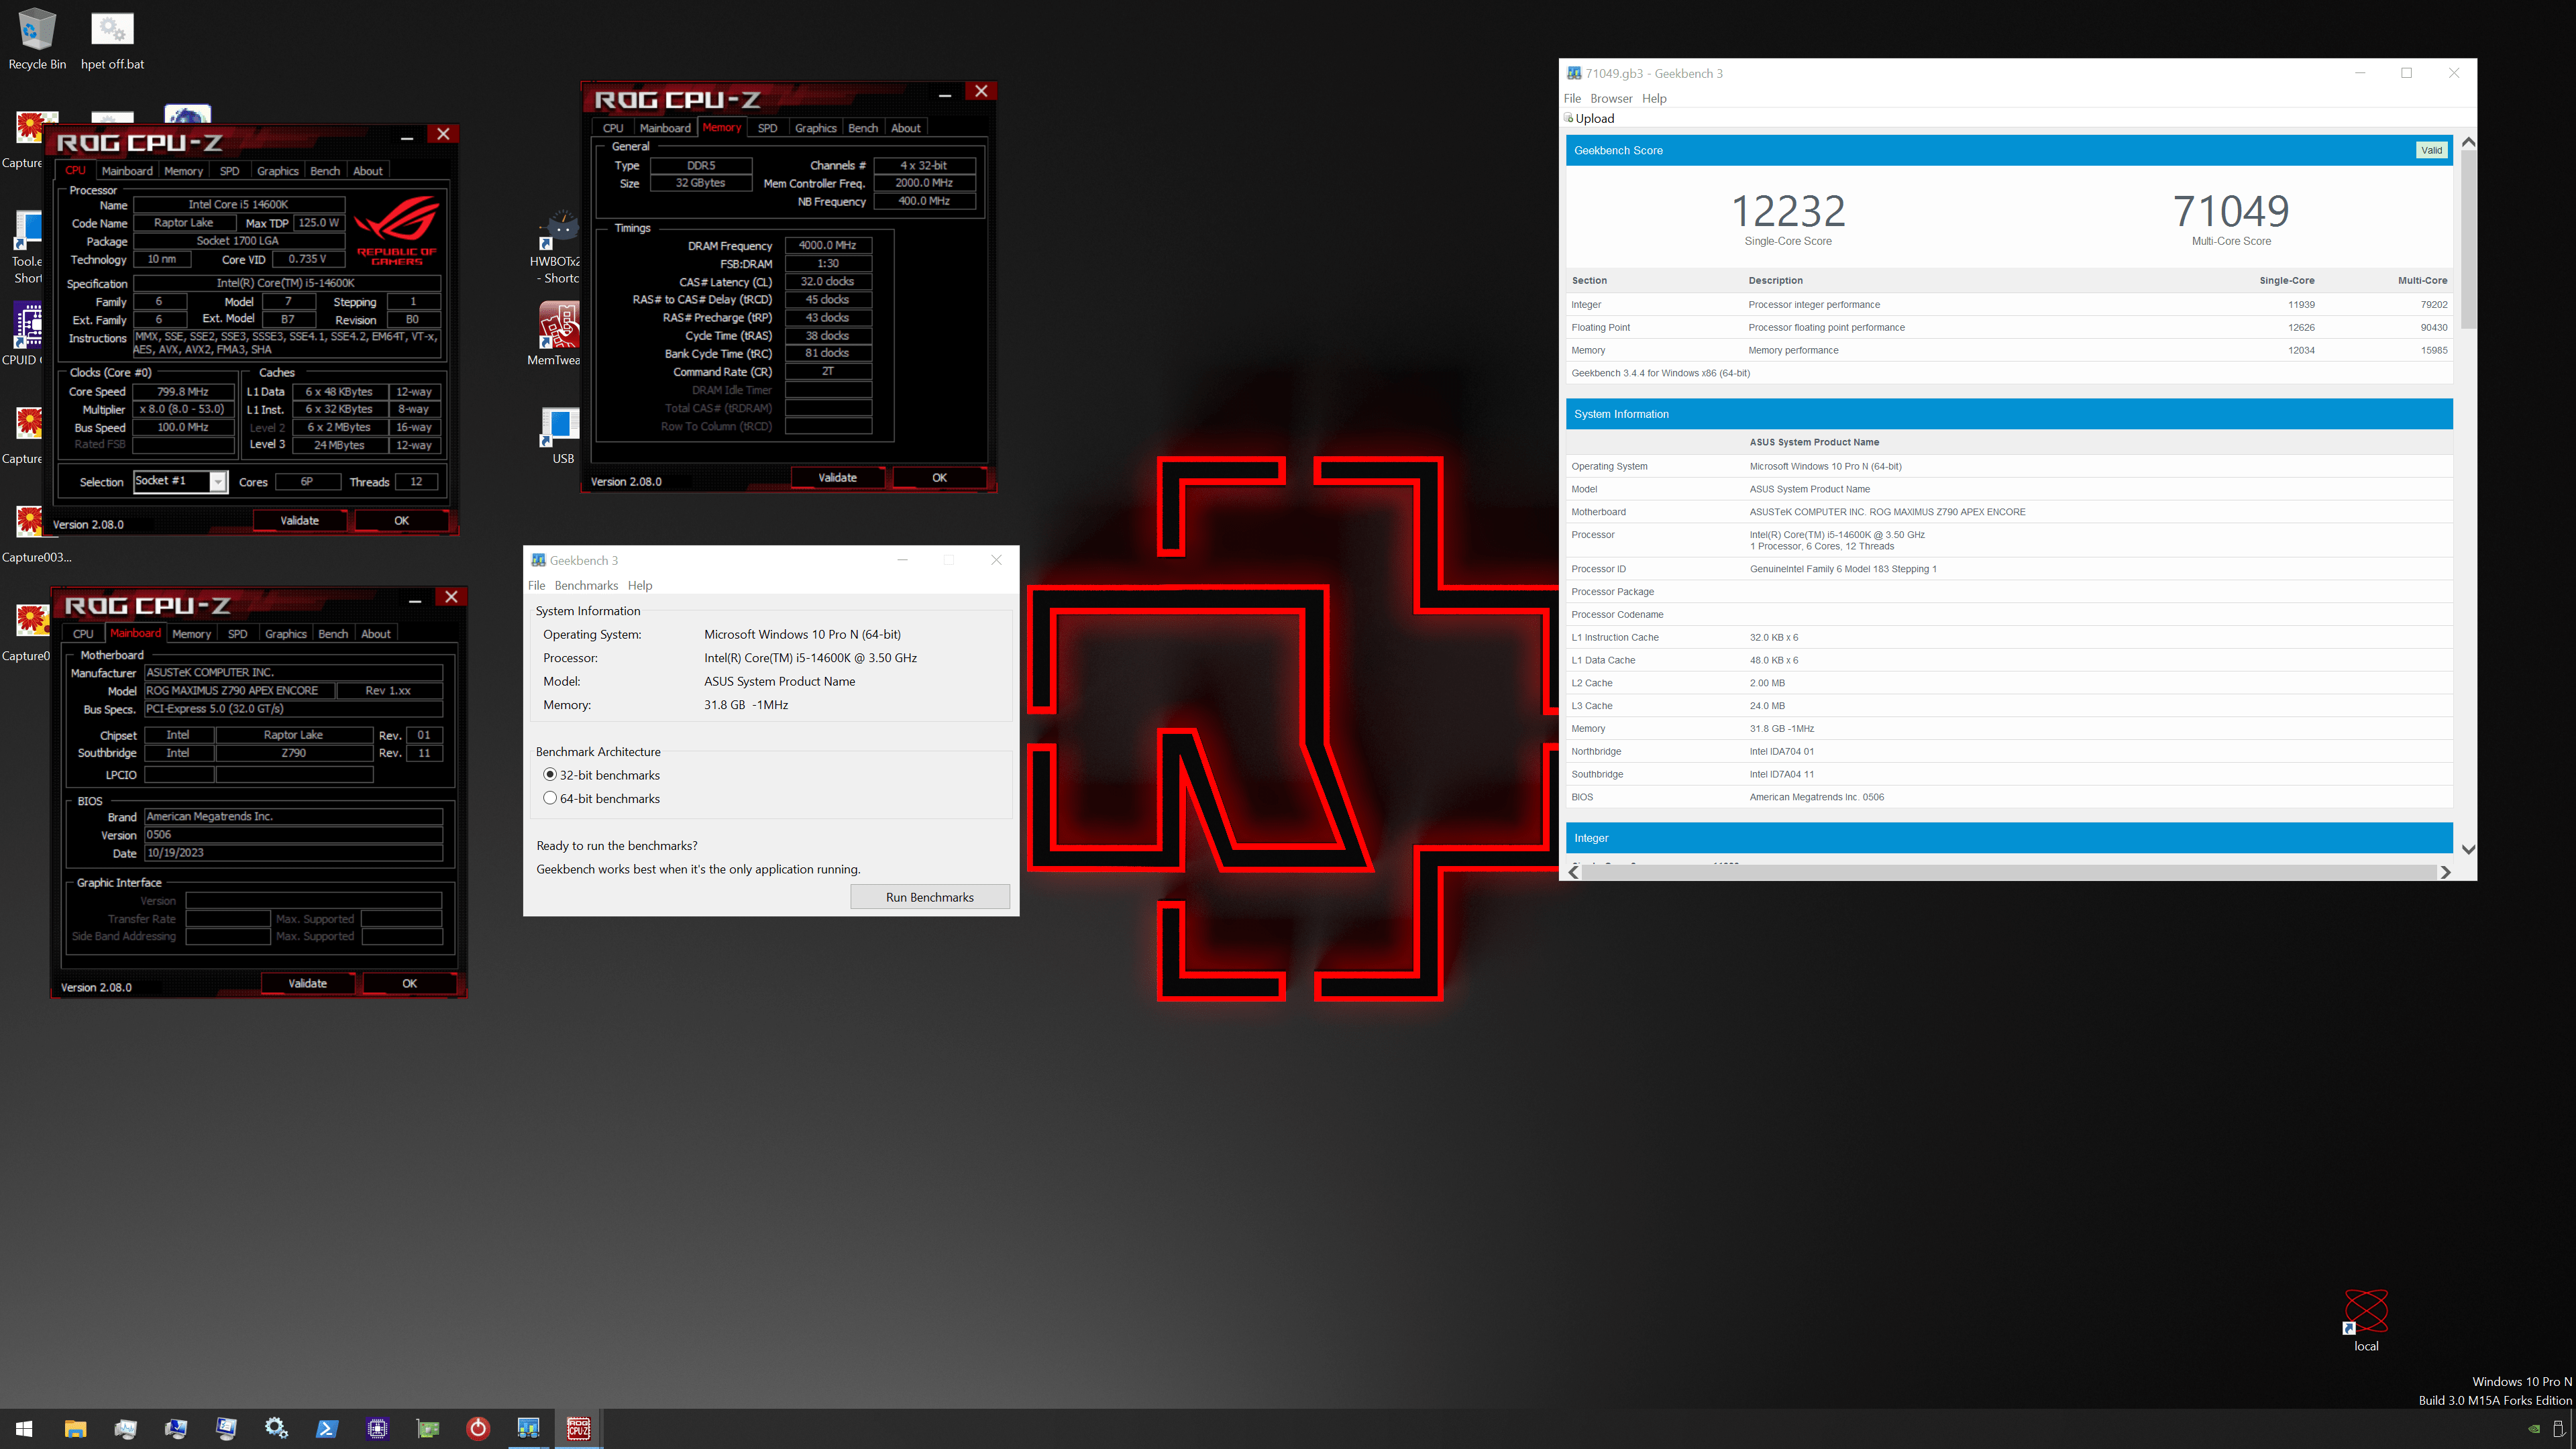Screen dimensions: 2576x1449
Task: Launch File Explorer from the taskbar
Action: pyautogui.click(x=75, y=1429)
